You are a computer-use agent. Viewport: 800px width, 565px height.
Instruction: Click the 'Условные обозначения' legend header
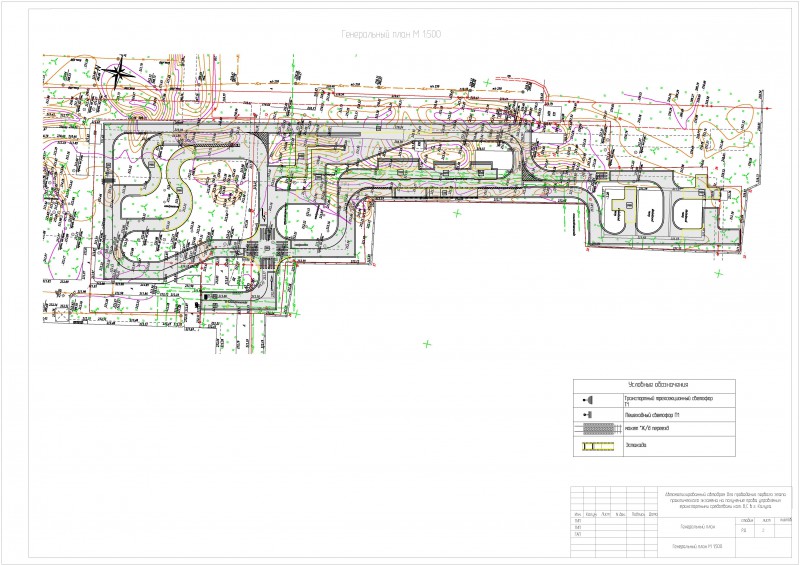pyautogui.click(x=658, y=385)
